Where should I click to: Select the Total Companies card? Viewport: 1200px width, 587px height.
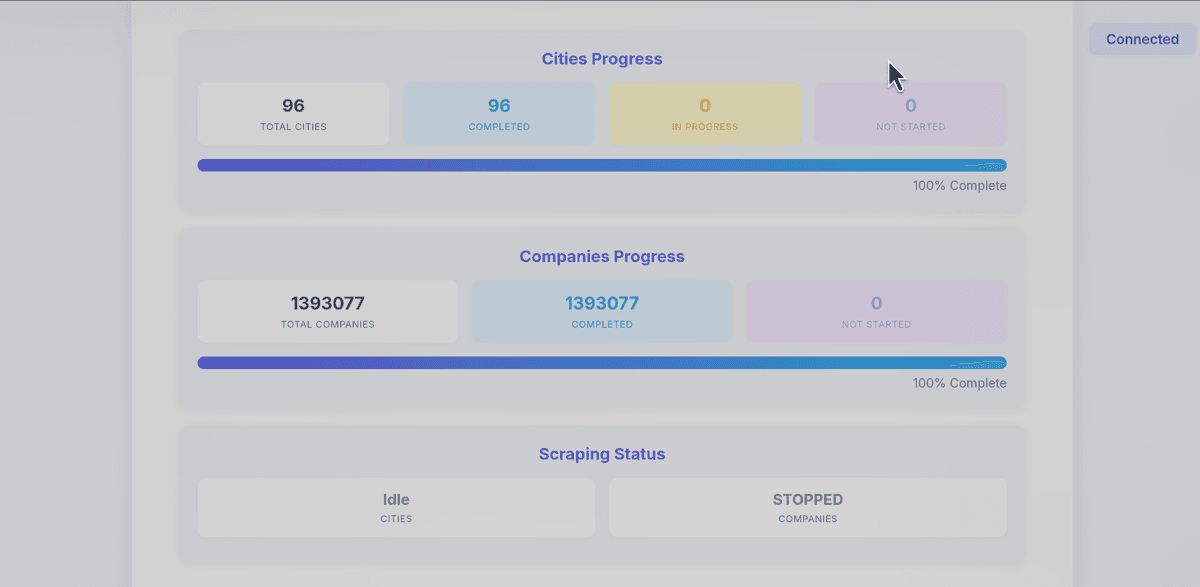tap(327, 311)
